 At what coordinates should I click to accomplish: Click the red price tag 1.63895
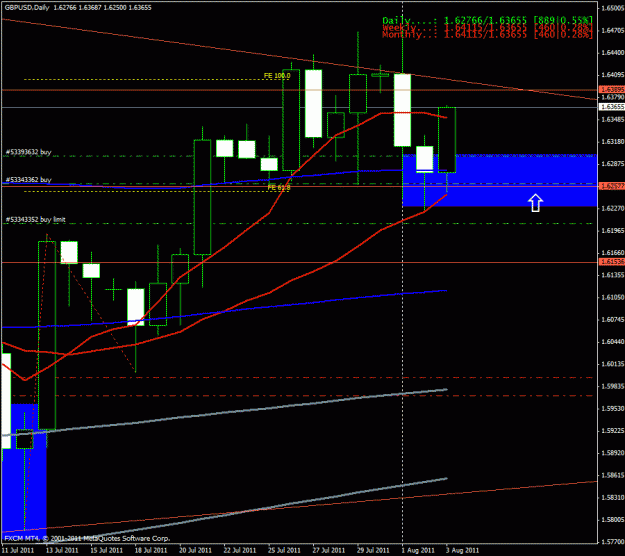[x=611, y=90]
